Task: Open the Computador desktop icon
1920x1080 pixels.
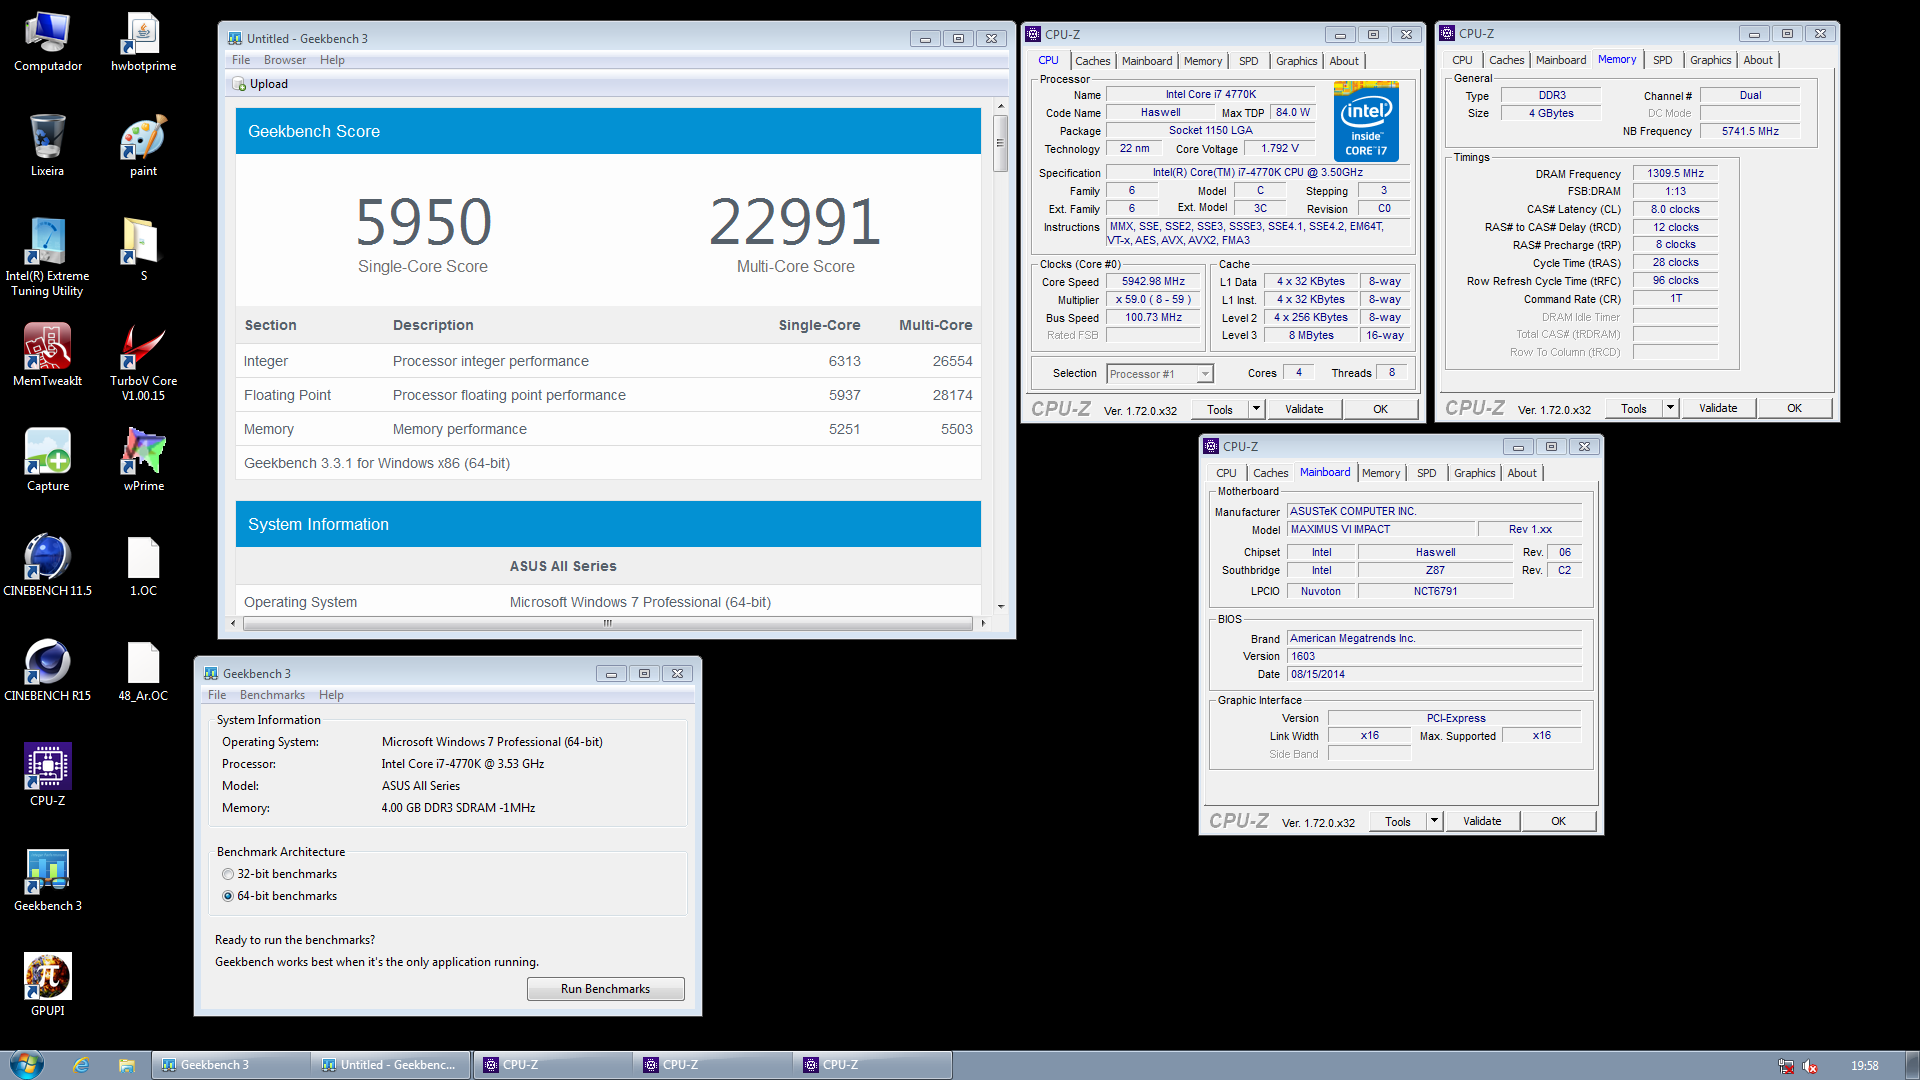Action: [x=47, y=42]
